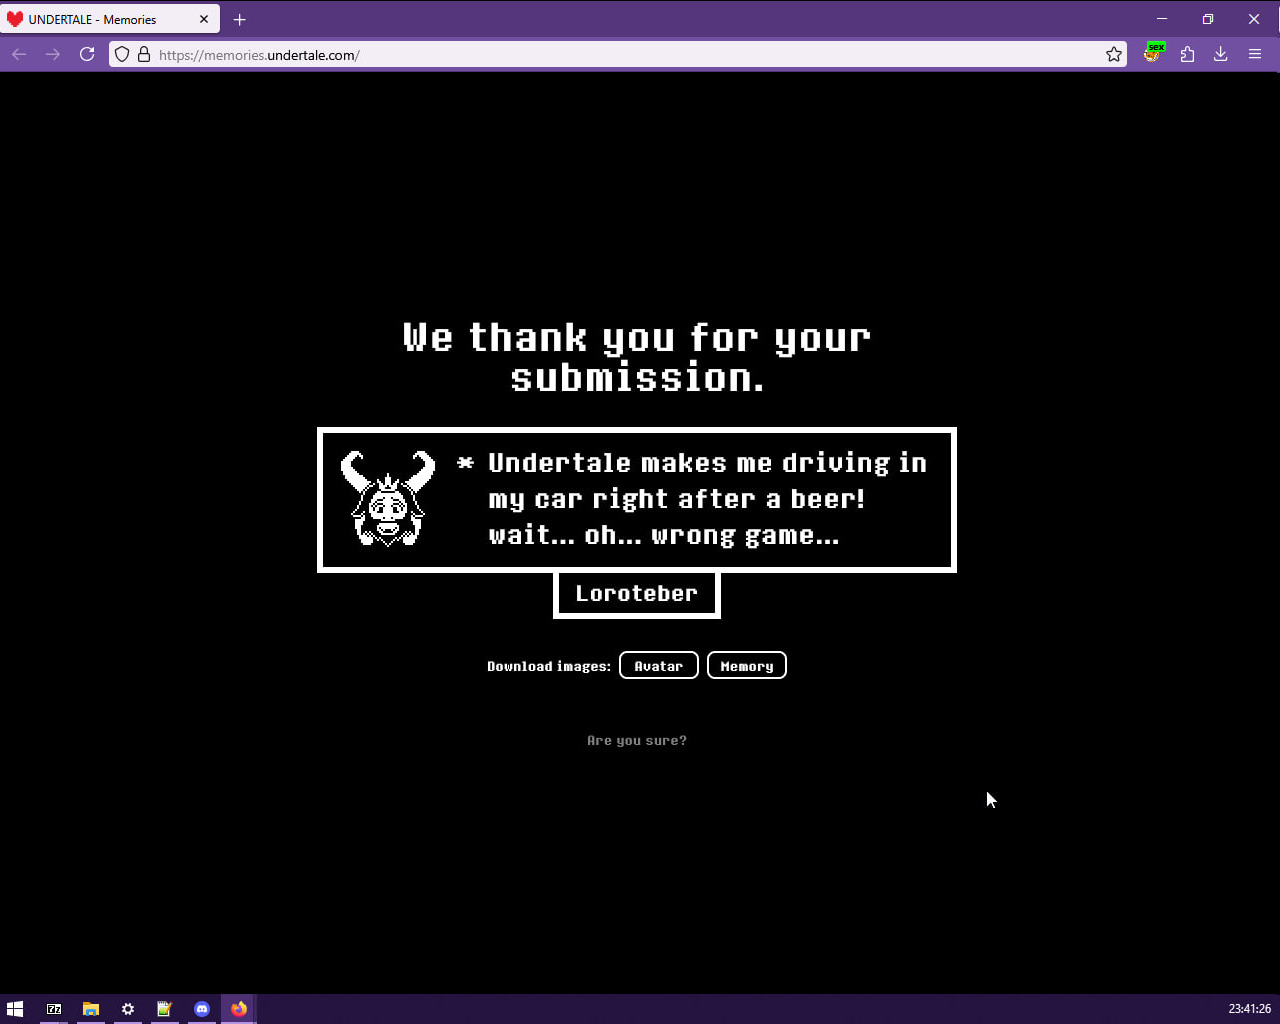
Task: View site security via the padlock icon
Action: 144,55
